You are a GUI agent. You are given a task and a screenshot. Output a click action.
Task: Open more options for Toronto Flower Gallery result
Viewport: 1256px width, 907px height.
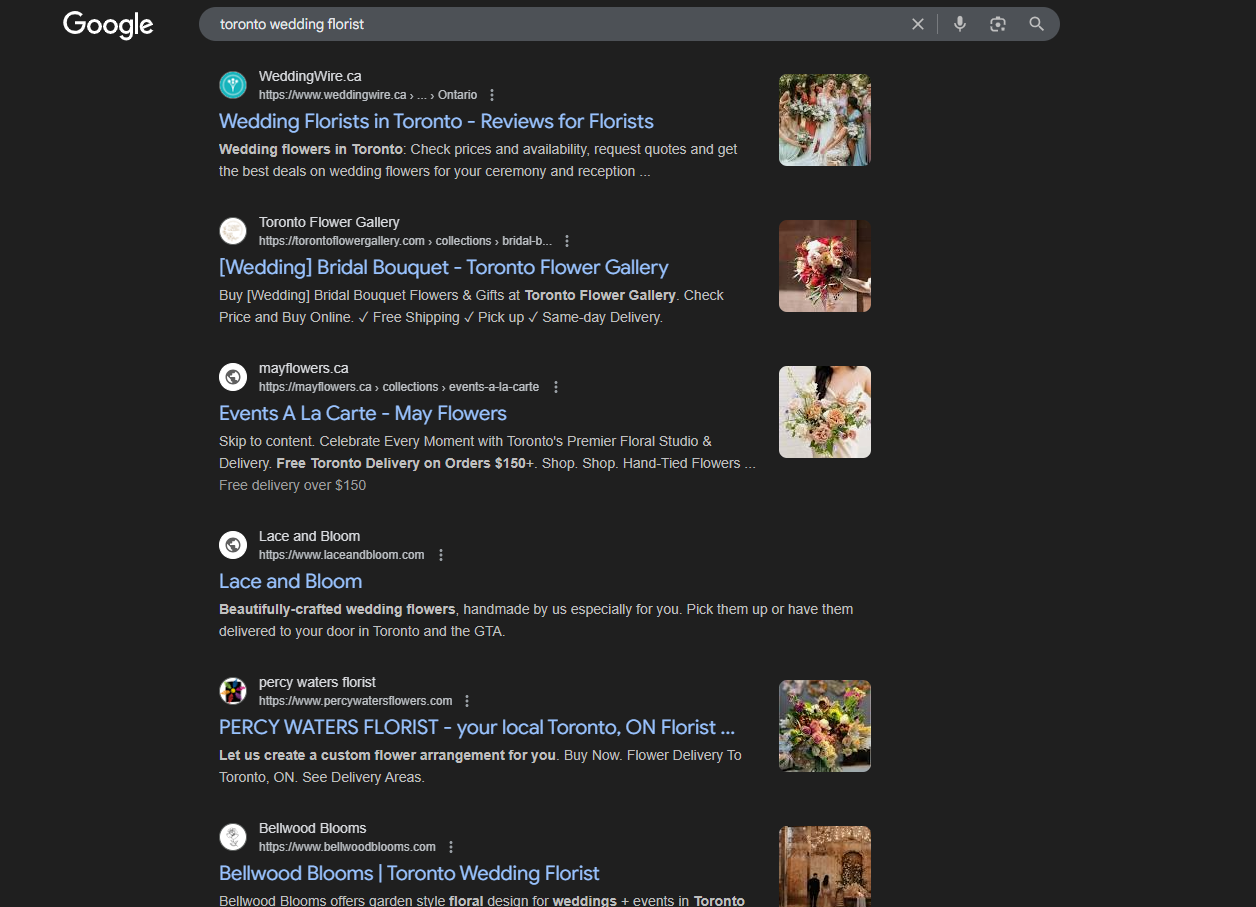pos(567,241)
